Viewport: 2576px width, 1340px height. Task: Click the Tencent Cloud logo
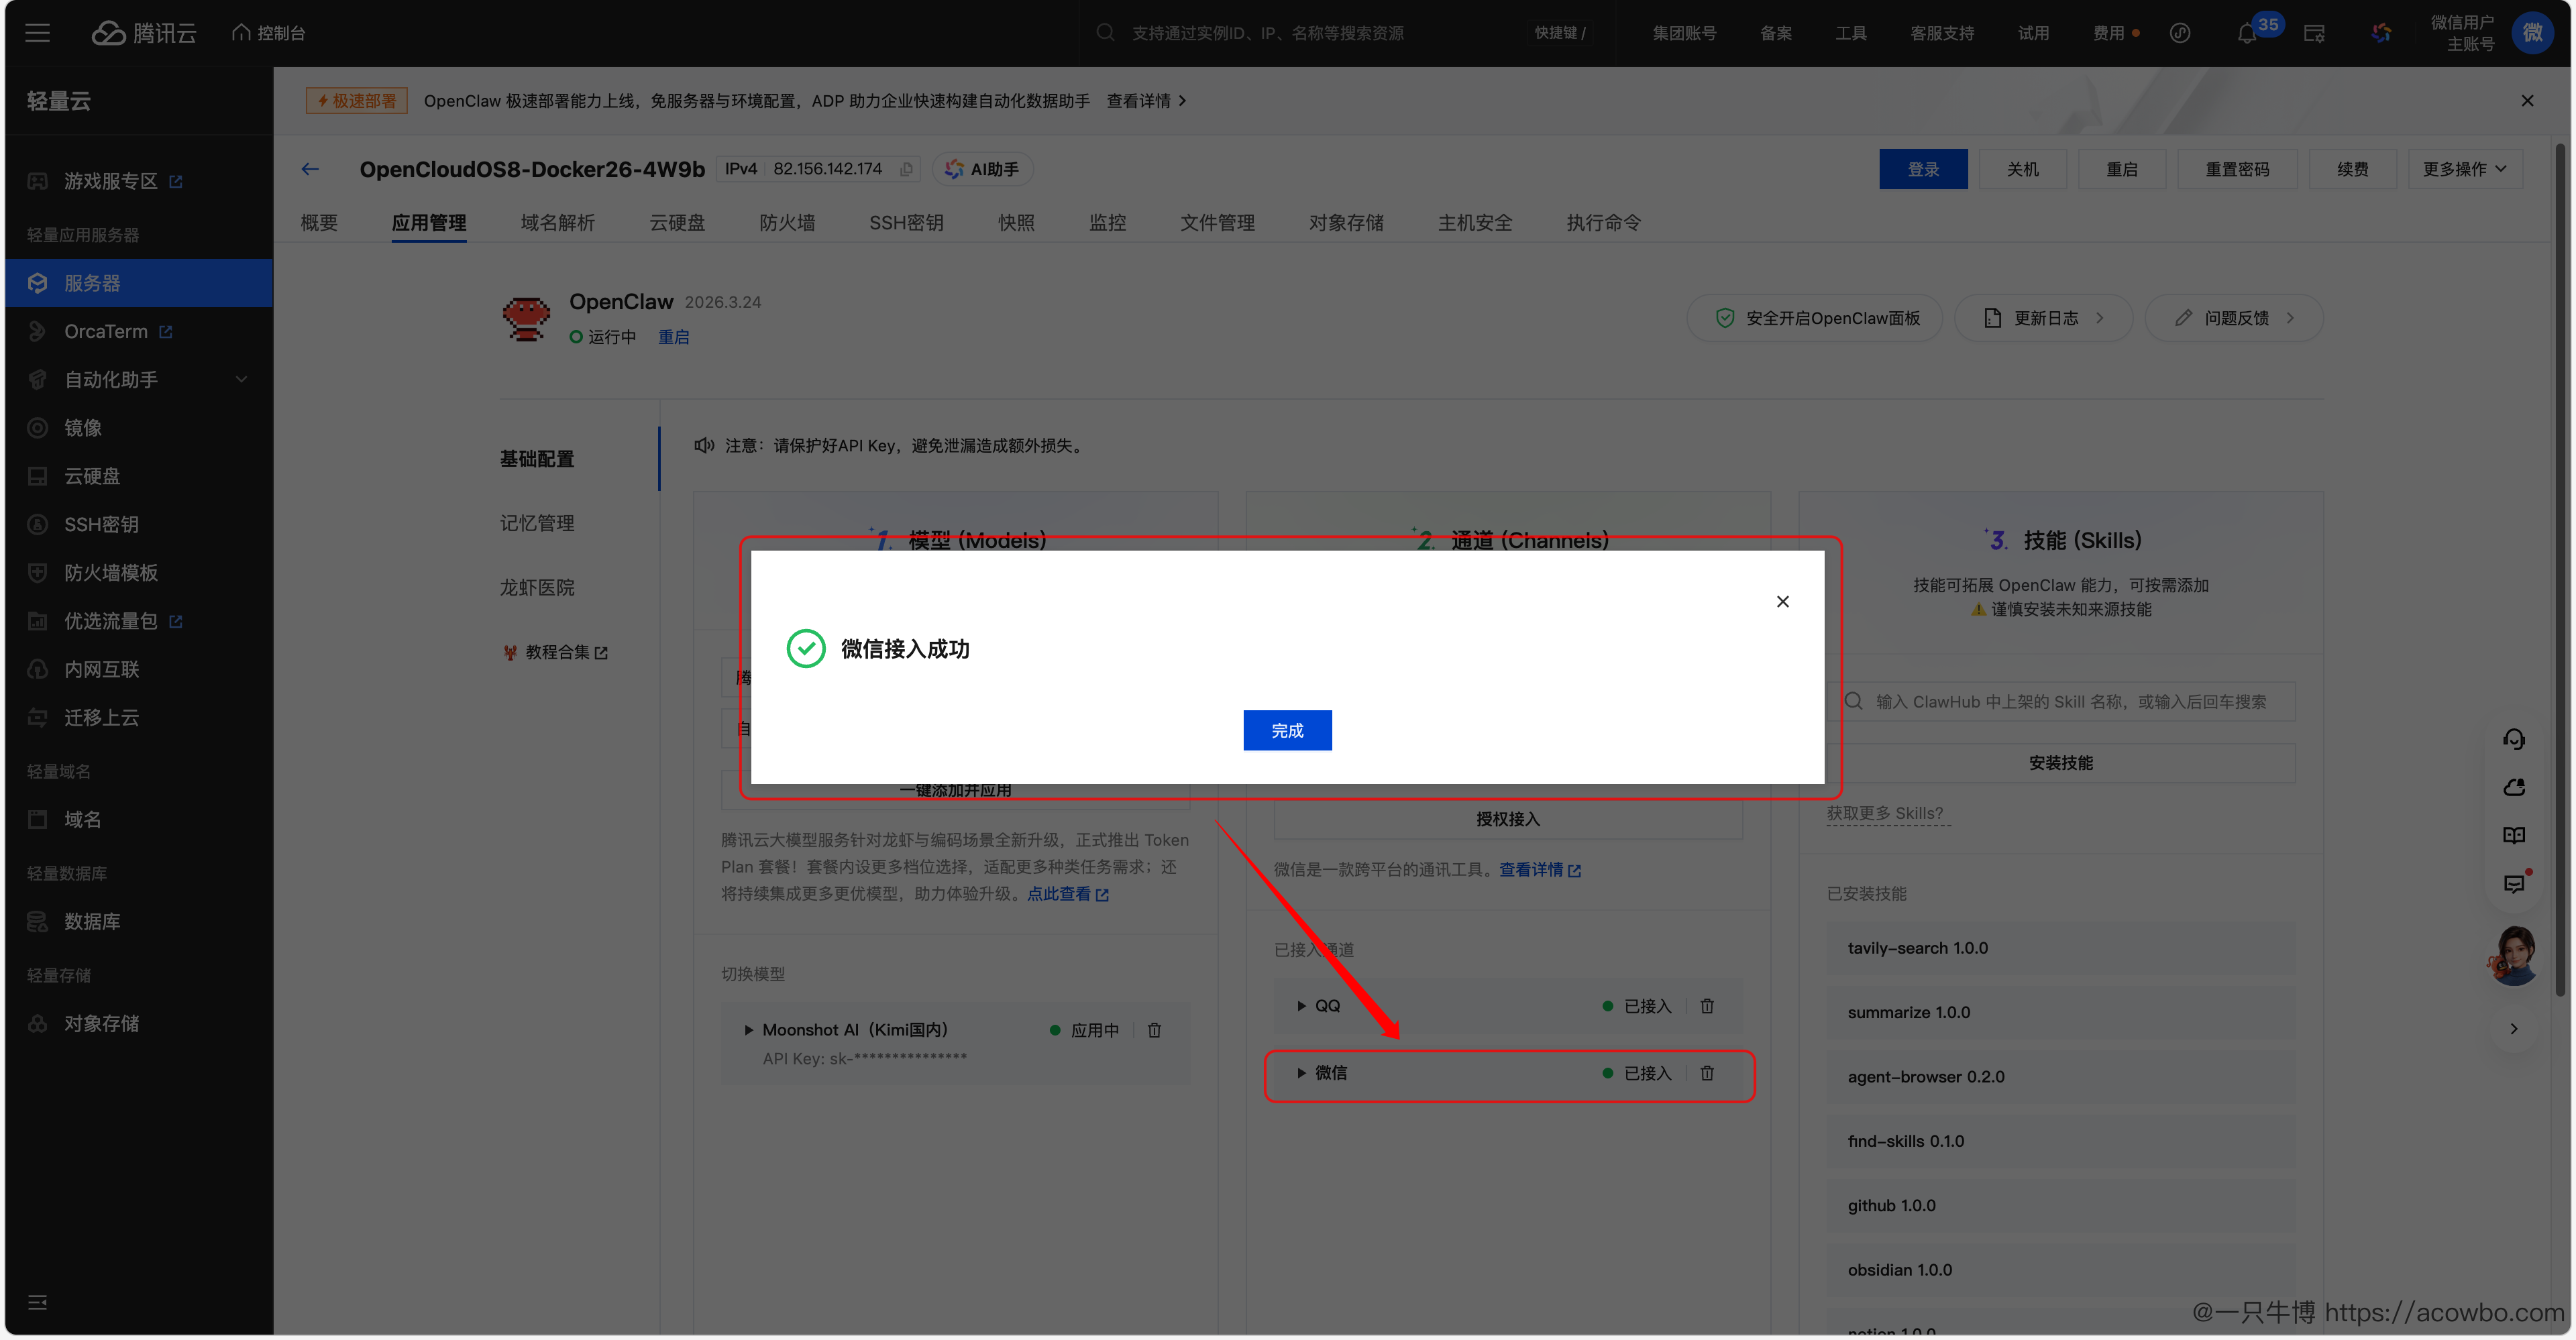(x=144, y=33)
